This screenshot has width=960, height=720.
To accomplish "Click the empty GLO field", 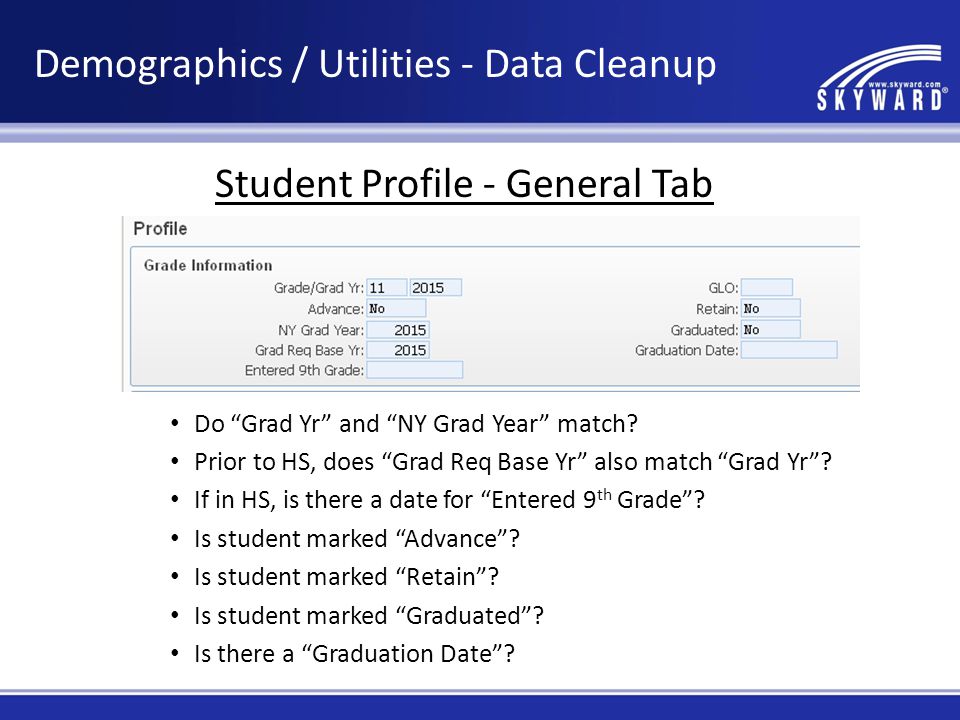I will [767, 287].
